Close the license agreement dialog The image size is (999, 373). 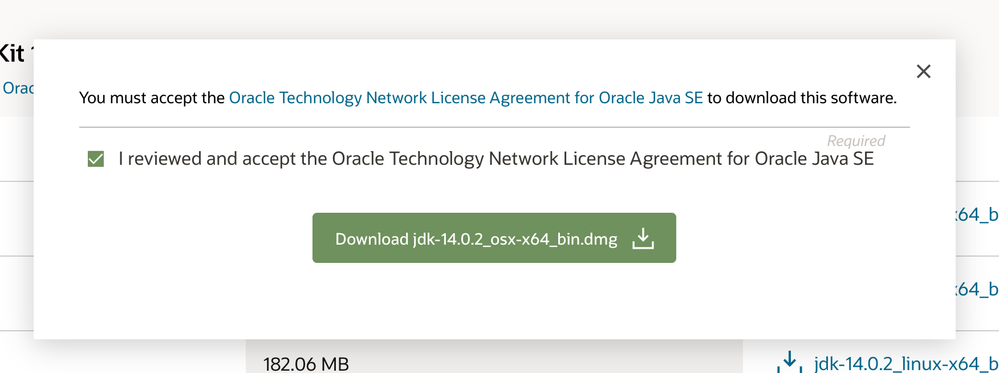tap(923, 71)
